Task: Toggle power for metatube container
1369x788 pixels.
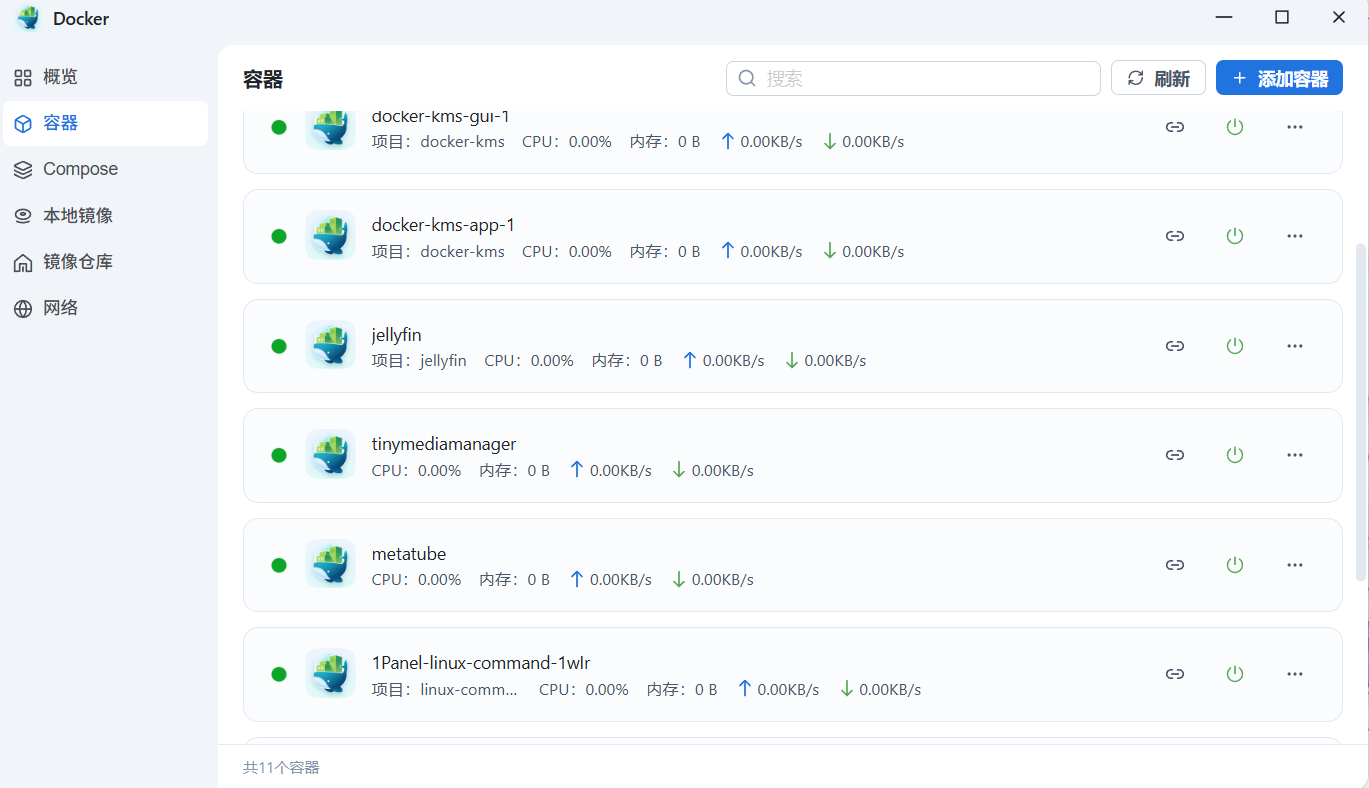Action: (1235, 565)
